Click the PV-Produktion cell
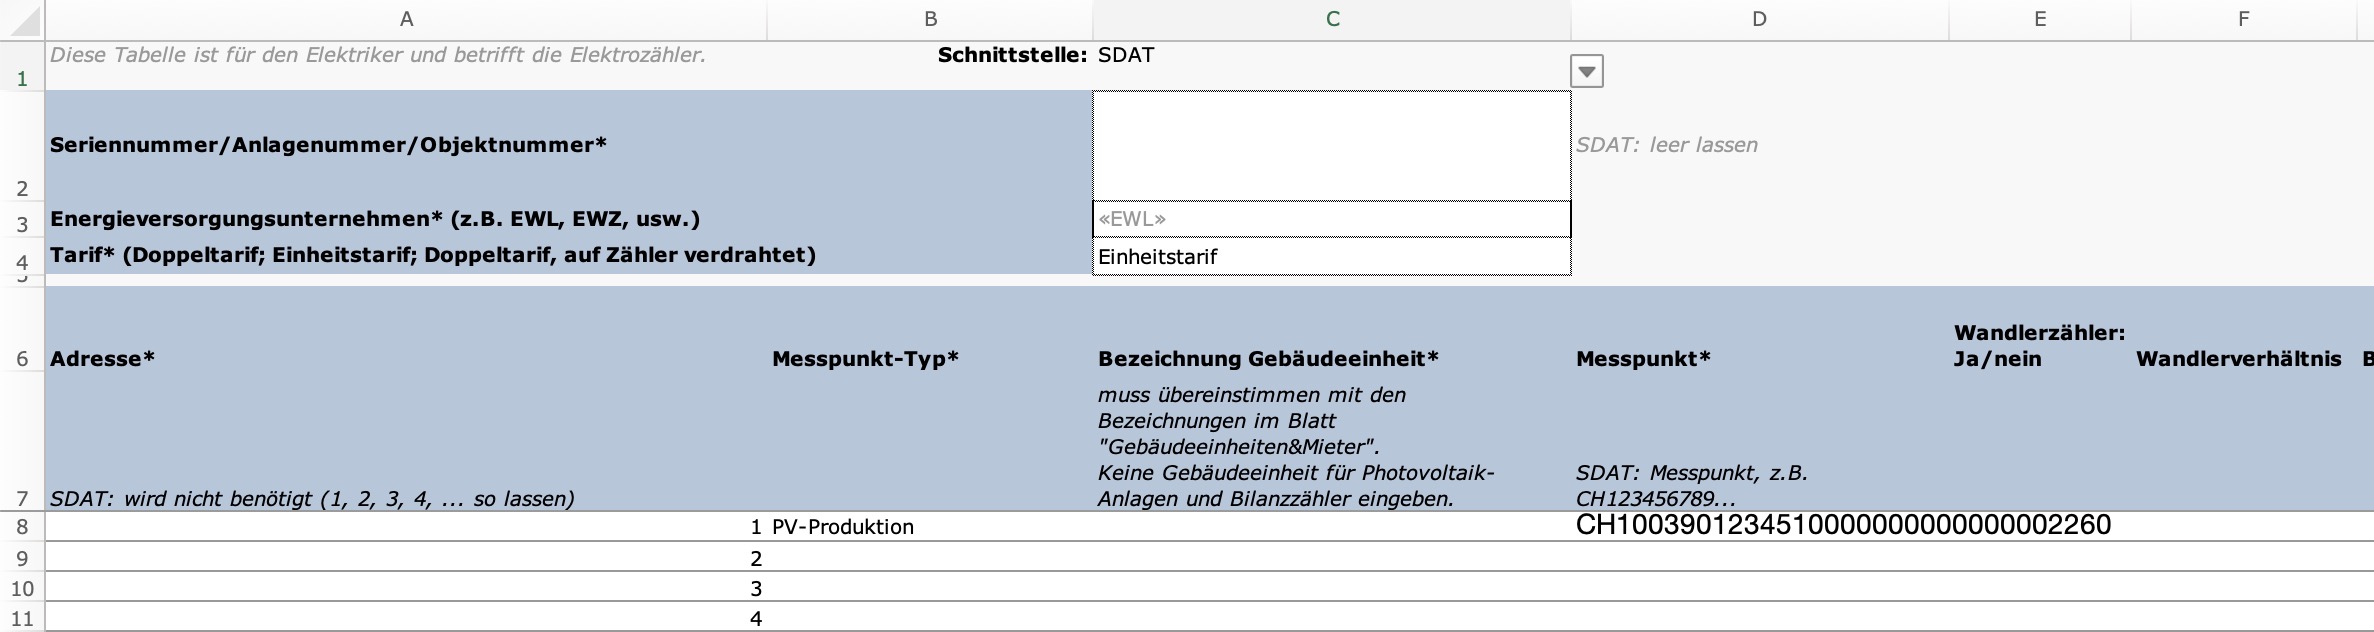The image size is (2374, 632). pyautogui.click(x=930, y=527)
